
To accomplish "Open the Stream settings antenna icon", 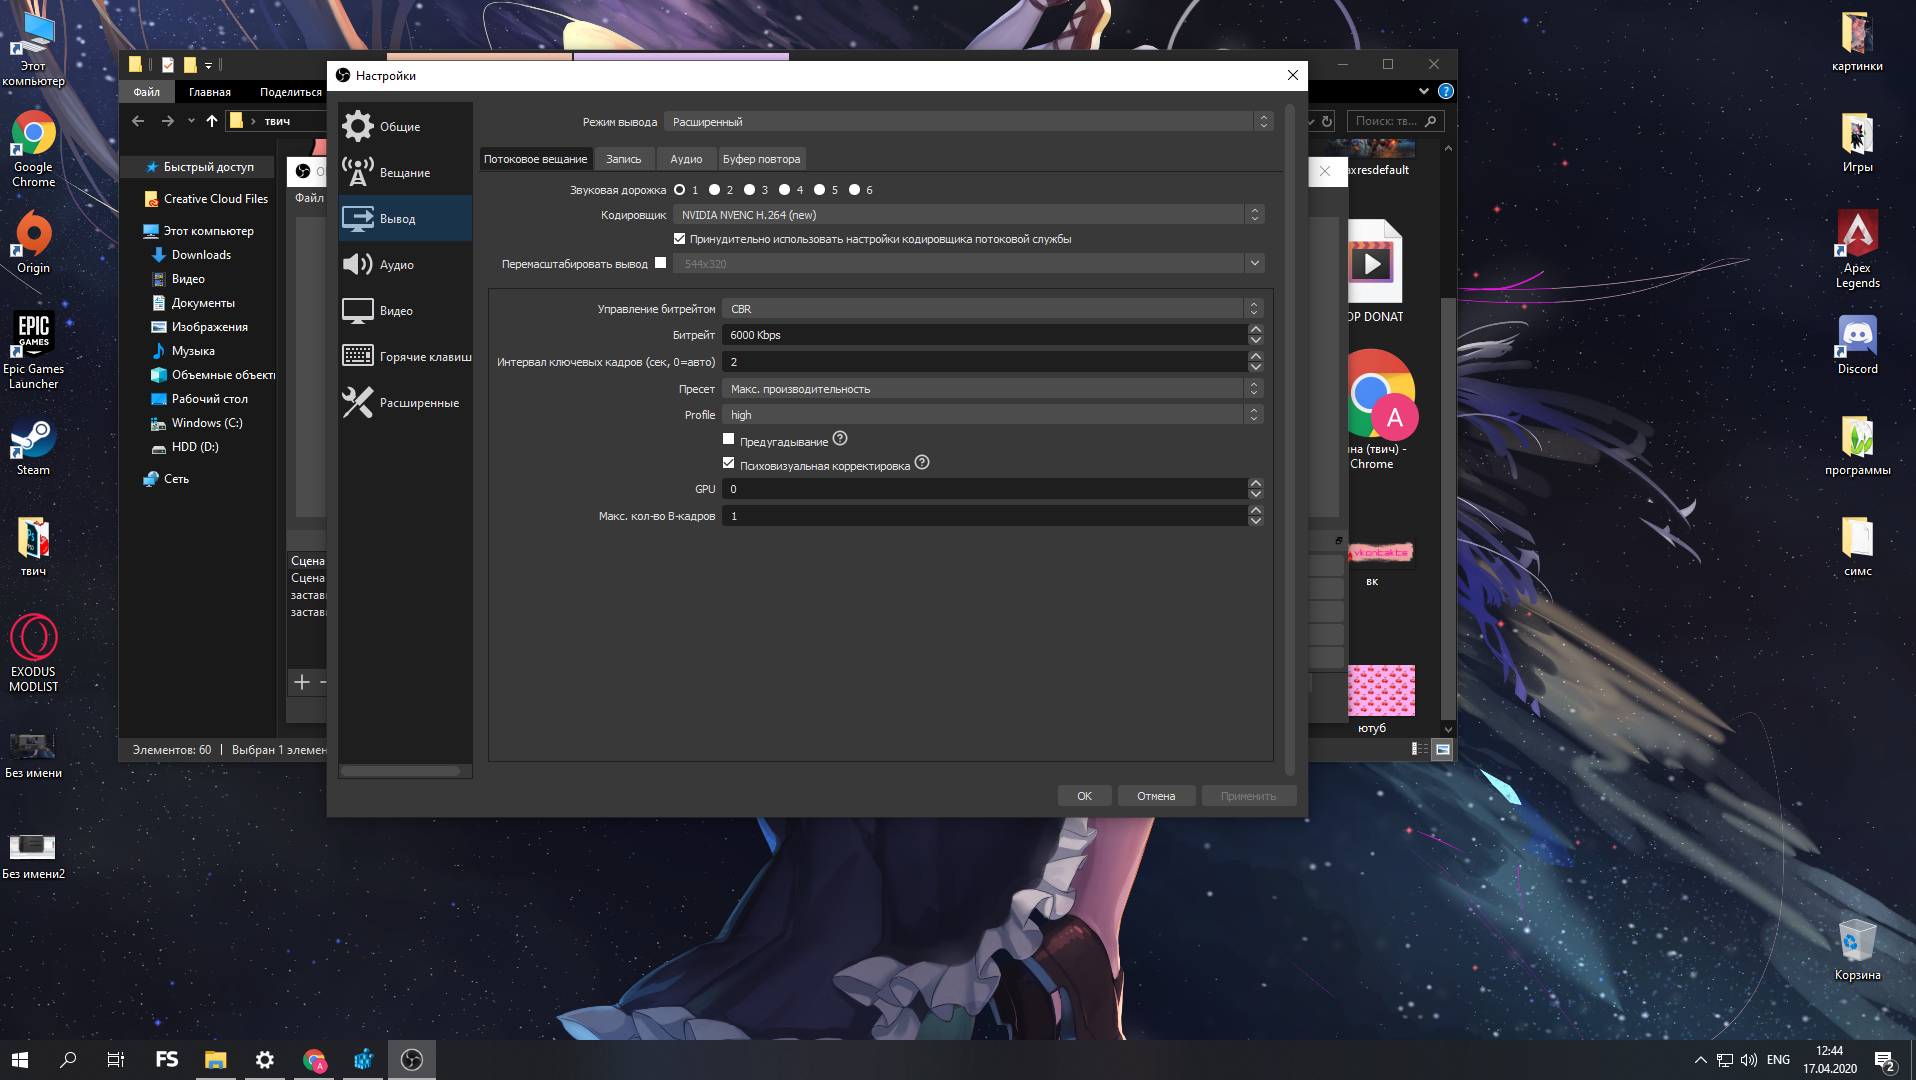I will tap(357, 172).
